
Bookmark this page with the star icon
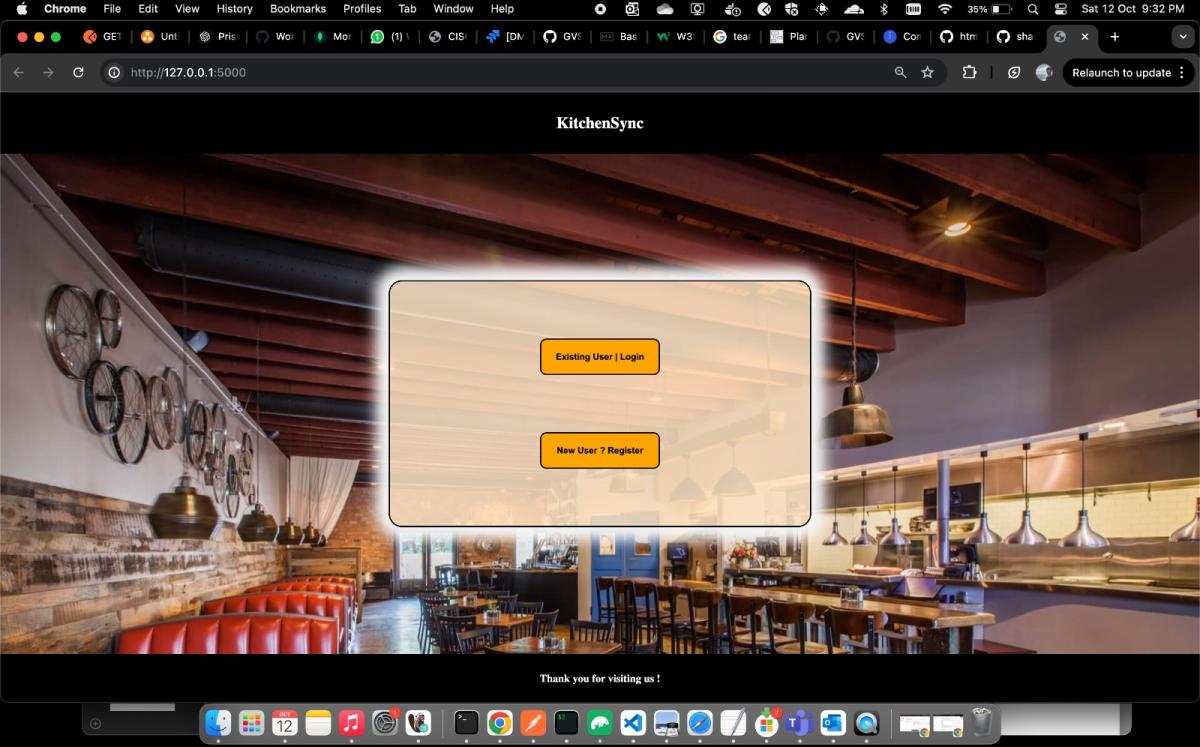[x=927, y=73]
